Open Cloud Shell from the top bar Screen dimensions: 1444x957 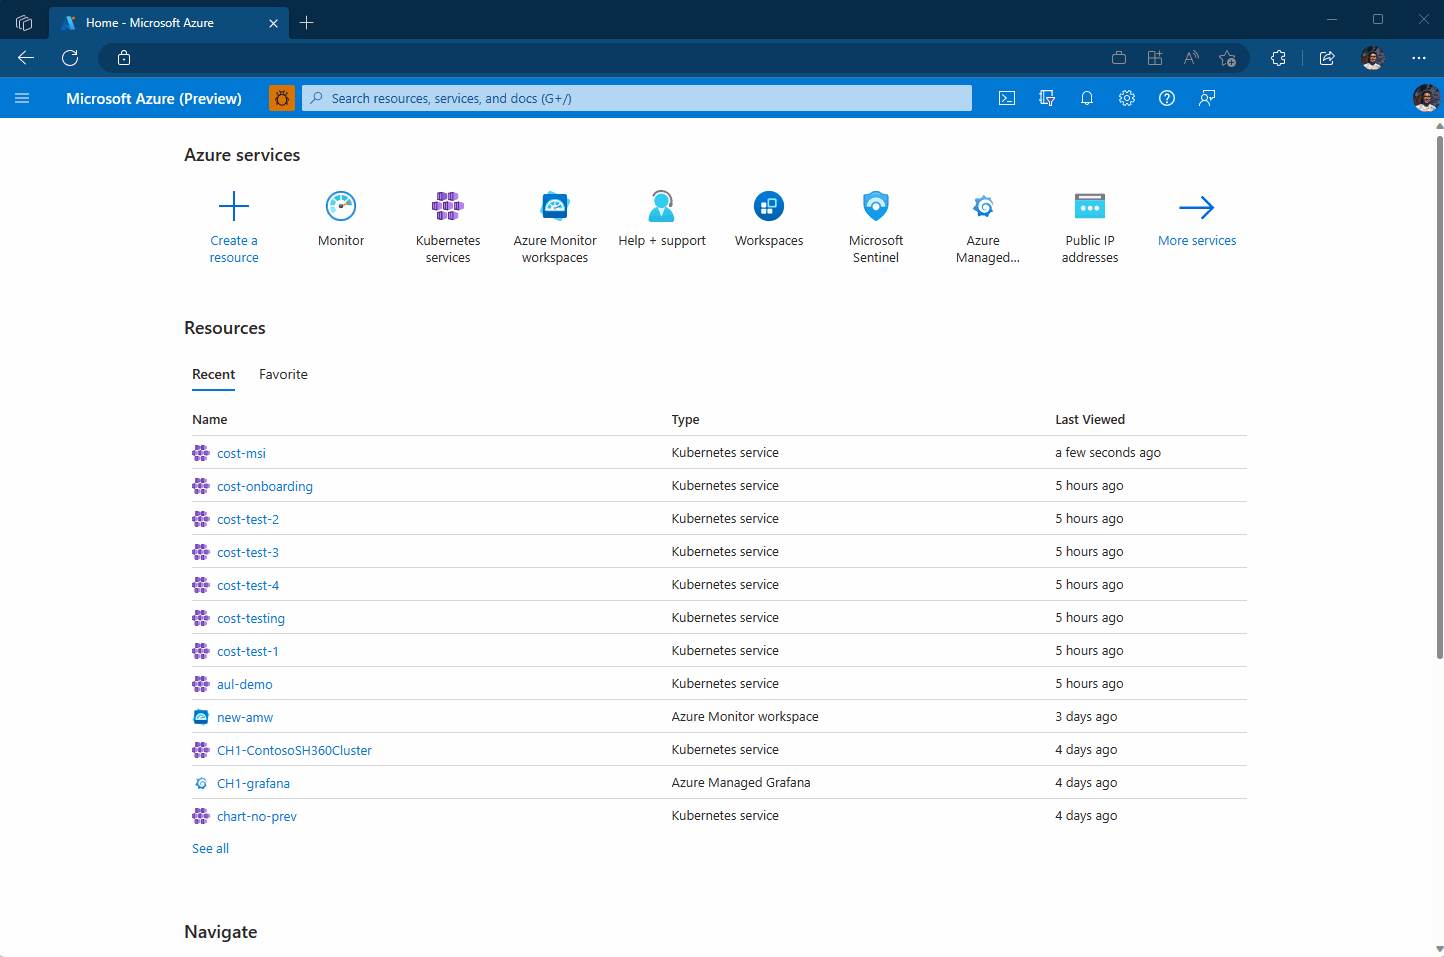(x=1007, y=98)
